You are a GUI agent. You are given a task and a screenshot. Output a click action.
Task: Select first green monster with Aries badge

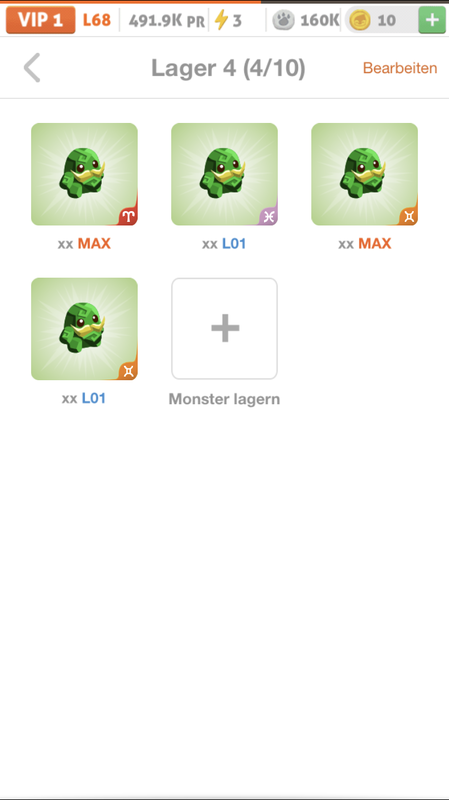[84, 174]
